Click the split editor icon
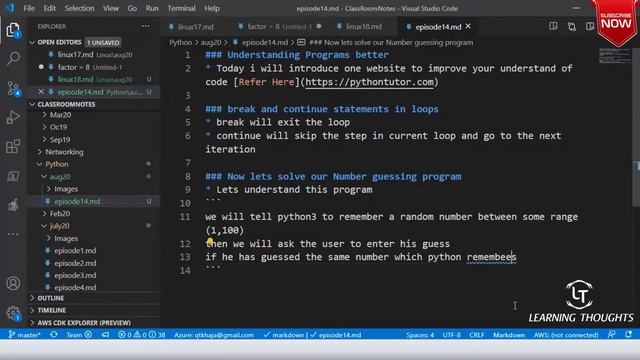 pos(589,27)
